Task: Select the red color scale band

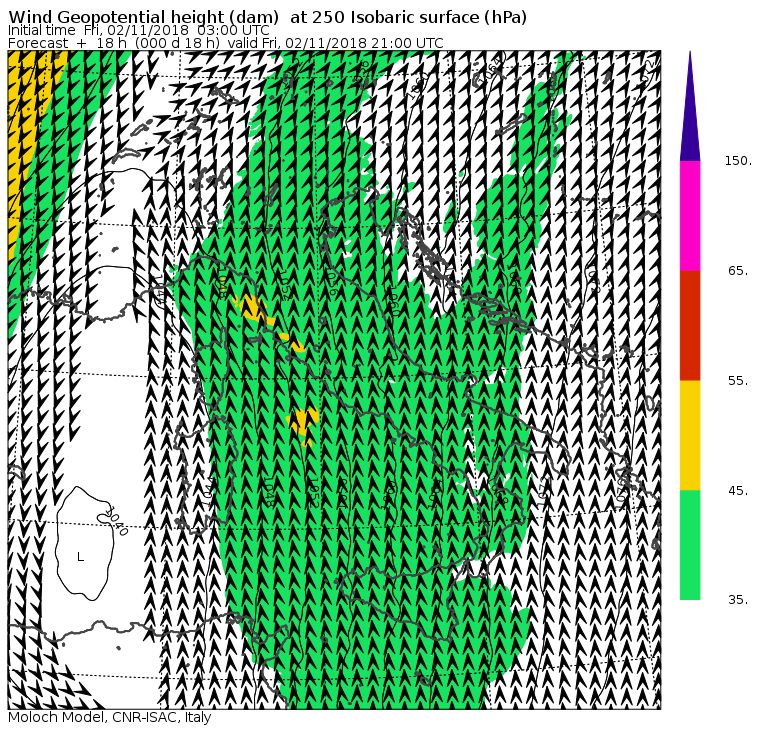Action: coord(690,326)
